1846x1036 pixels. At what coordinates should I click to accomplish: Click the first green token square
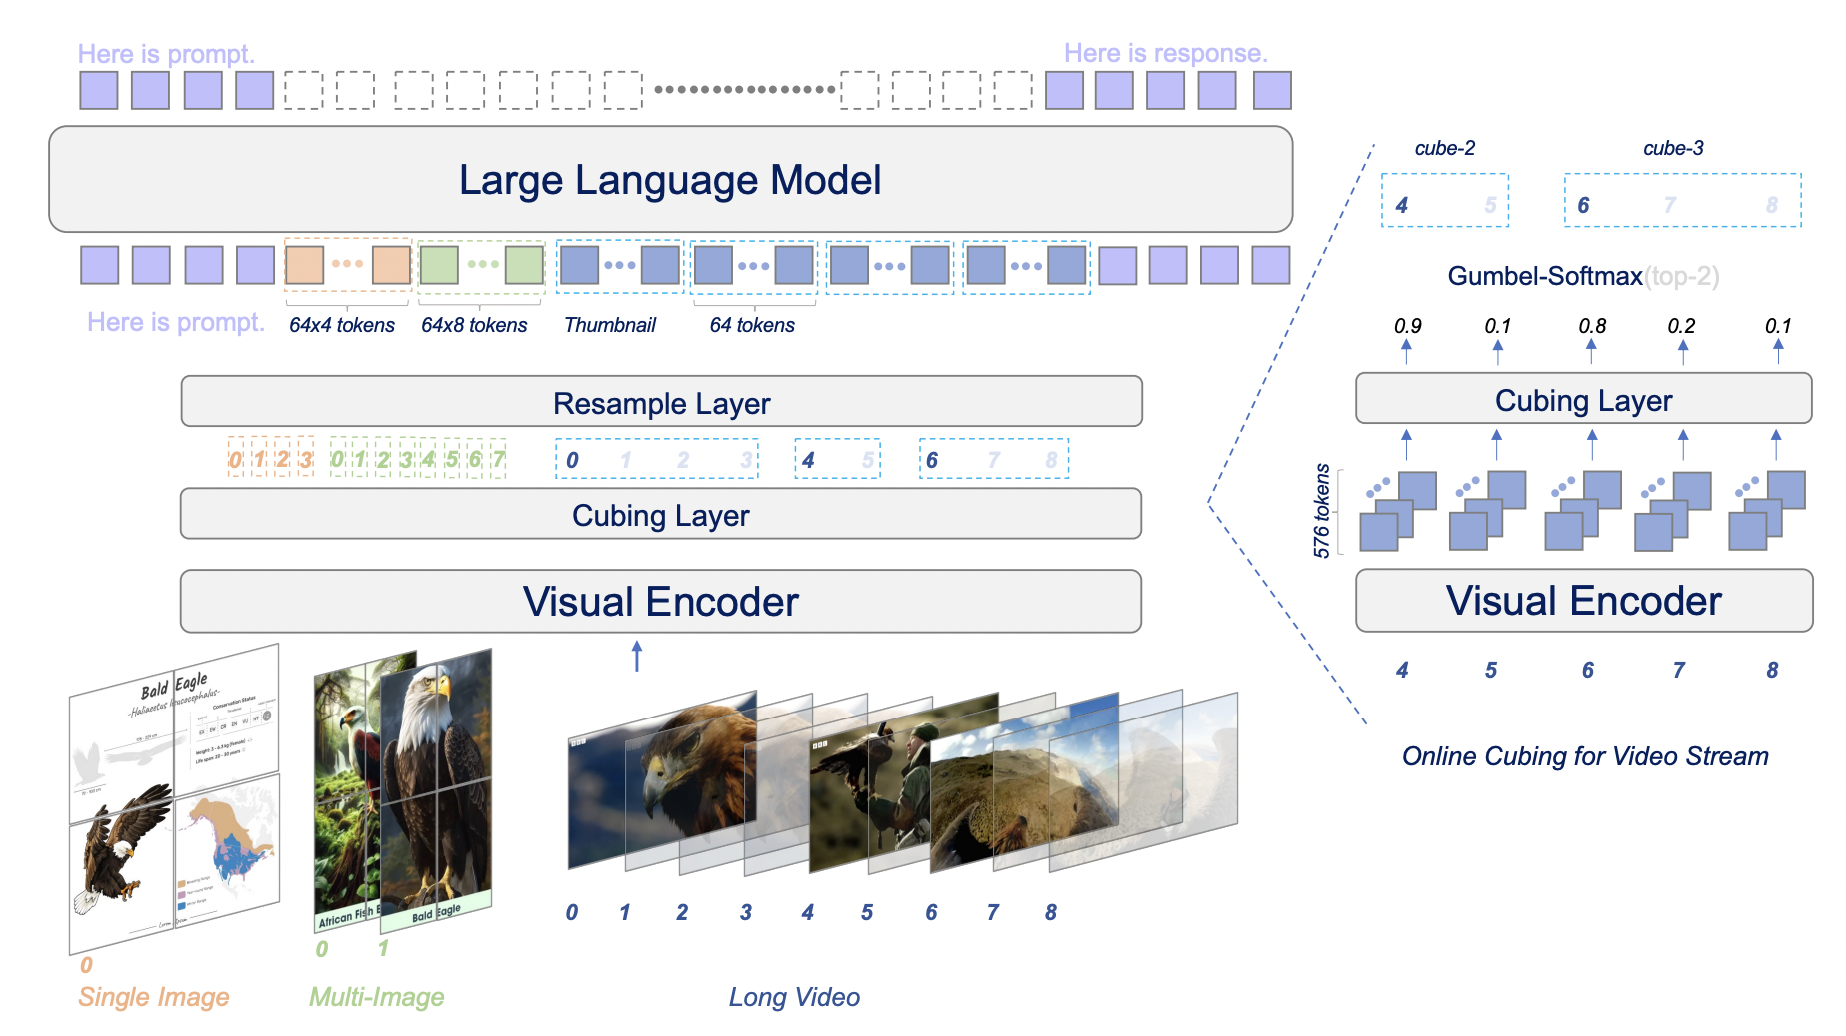click(438, 265)
